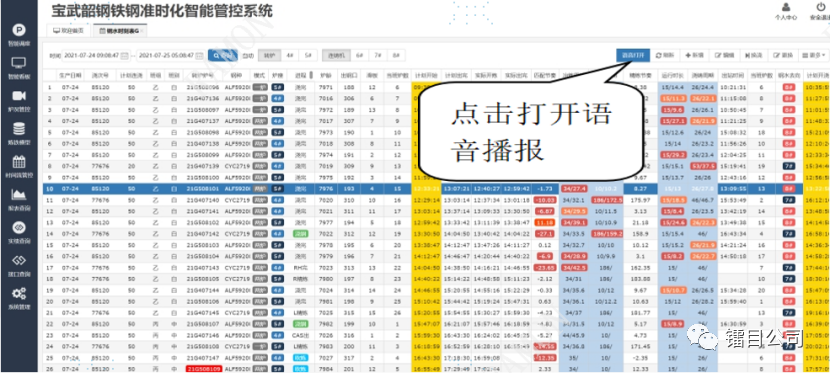The image size is (831, 374).
Task: Click the power icon for safe logout
Action: (821, 7)
